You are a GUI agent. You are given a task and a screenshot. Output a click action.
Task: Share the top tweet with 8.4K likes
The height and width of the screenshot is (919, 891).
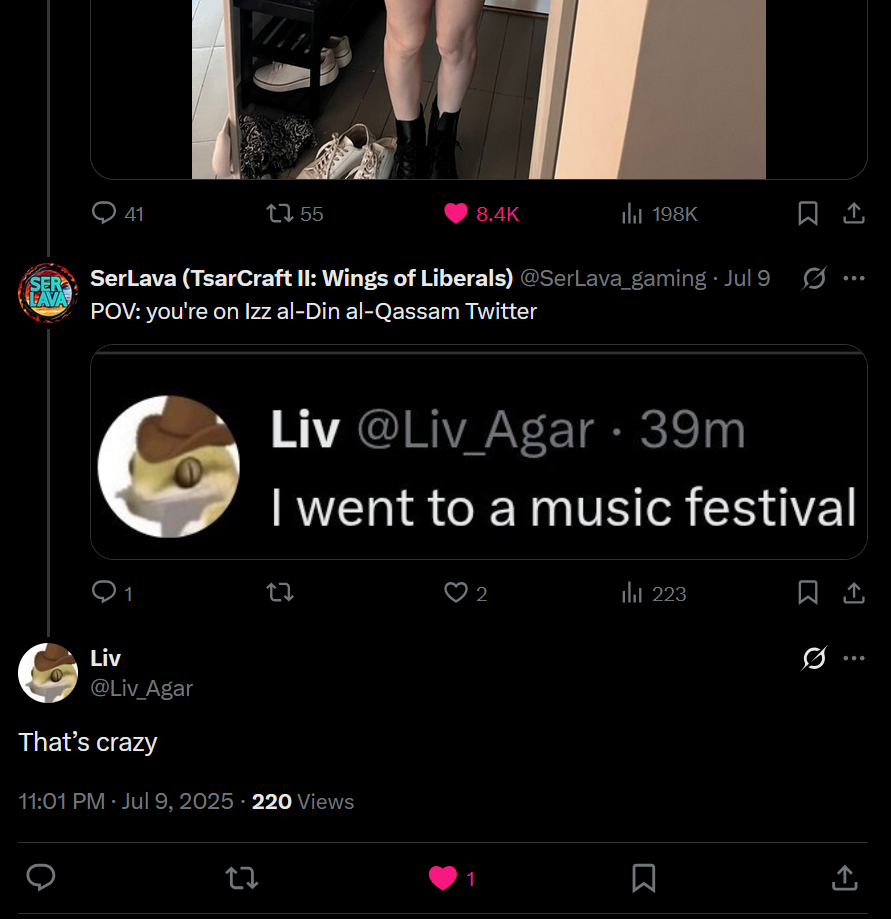[853, 213]
